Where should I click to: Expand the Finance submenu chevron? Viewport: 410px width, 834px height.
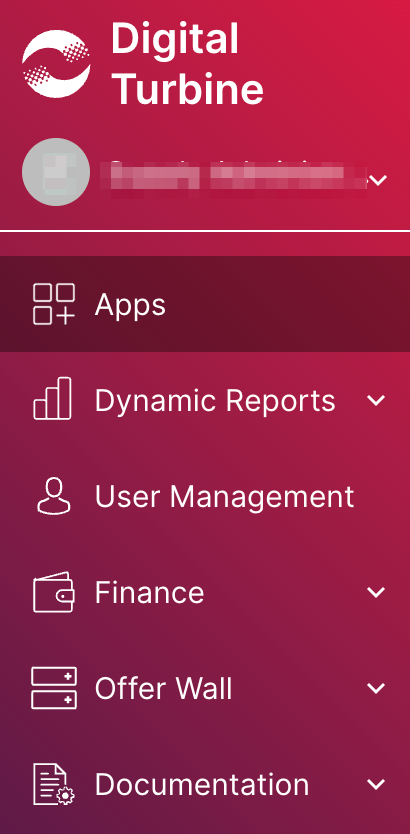376,592
